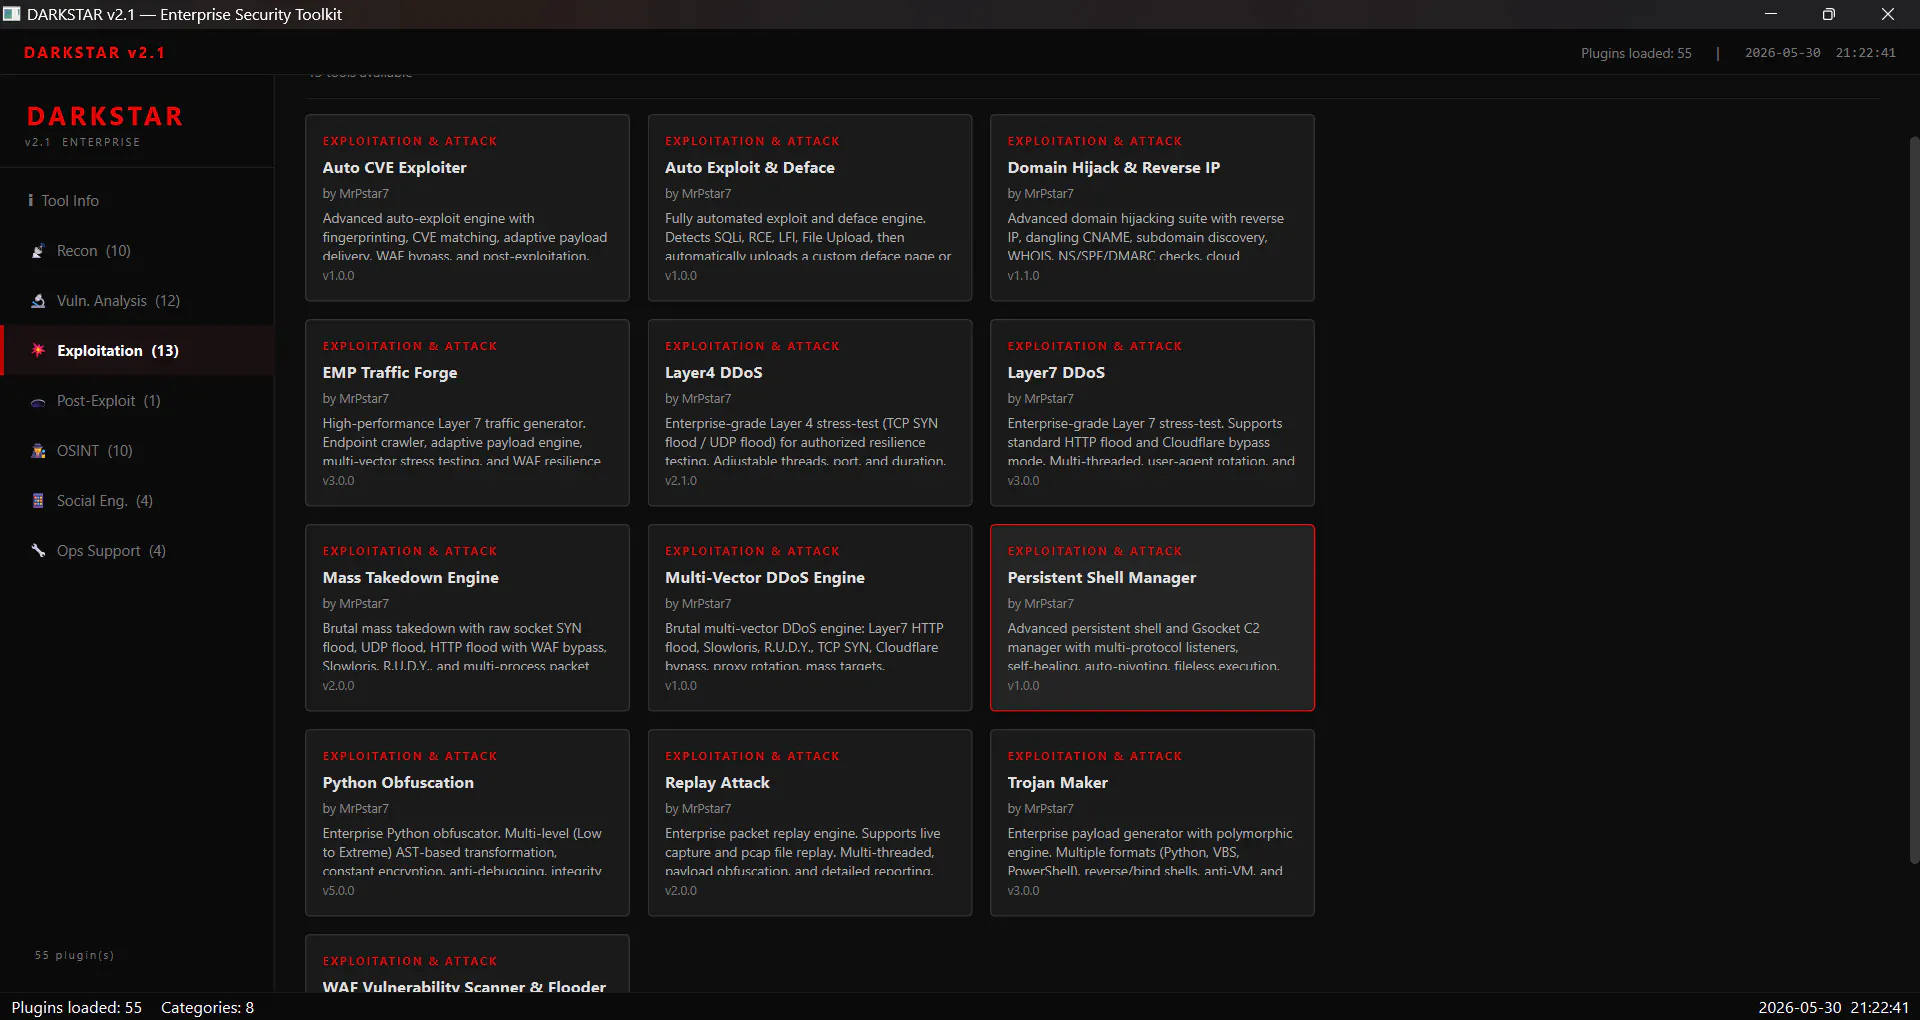Open the Auto Exploit & Deface card
This screenshot has height=1020, width=1920.
[x=810, y=208]
